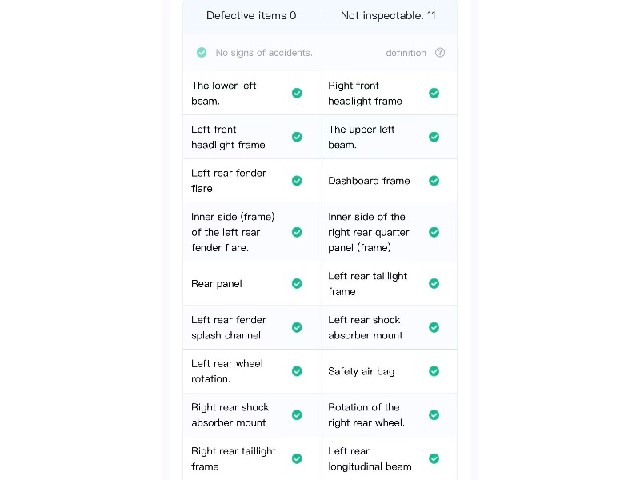Click the No signs of accidents checkmark icon
The height and width of the screenshot is (480, 640).
(x=202, y=53)
